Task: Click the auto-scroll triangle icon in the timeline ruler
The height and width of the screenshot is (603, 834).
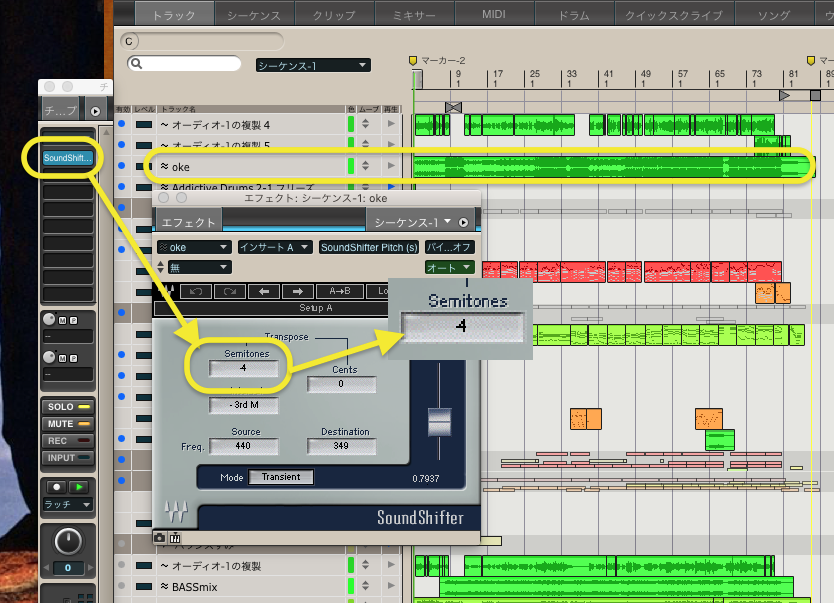Action: point(784,95)
